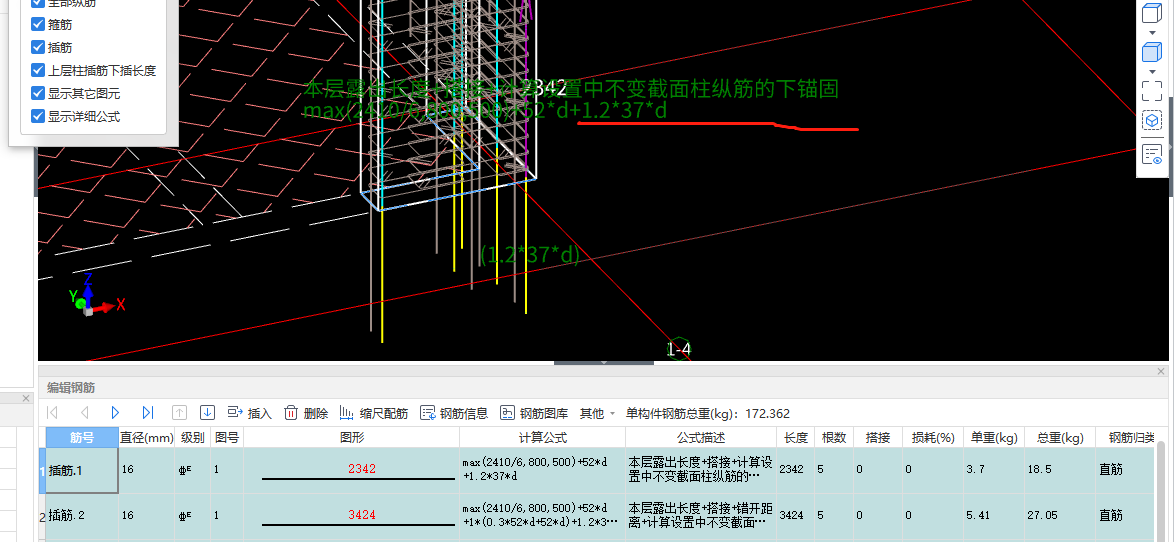1175x542 pixels.
Task: Close the left side panel tab
Action: (x=25, y=398)
